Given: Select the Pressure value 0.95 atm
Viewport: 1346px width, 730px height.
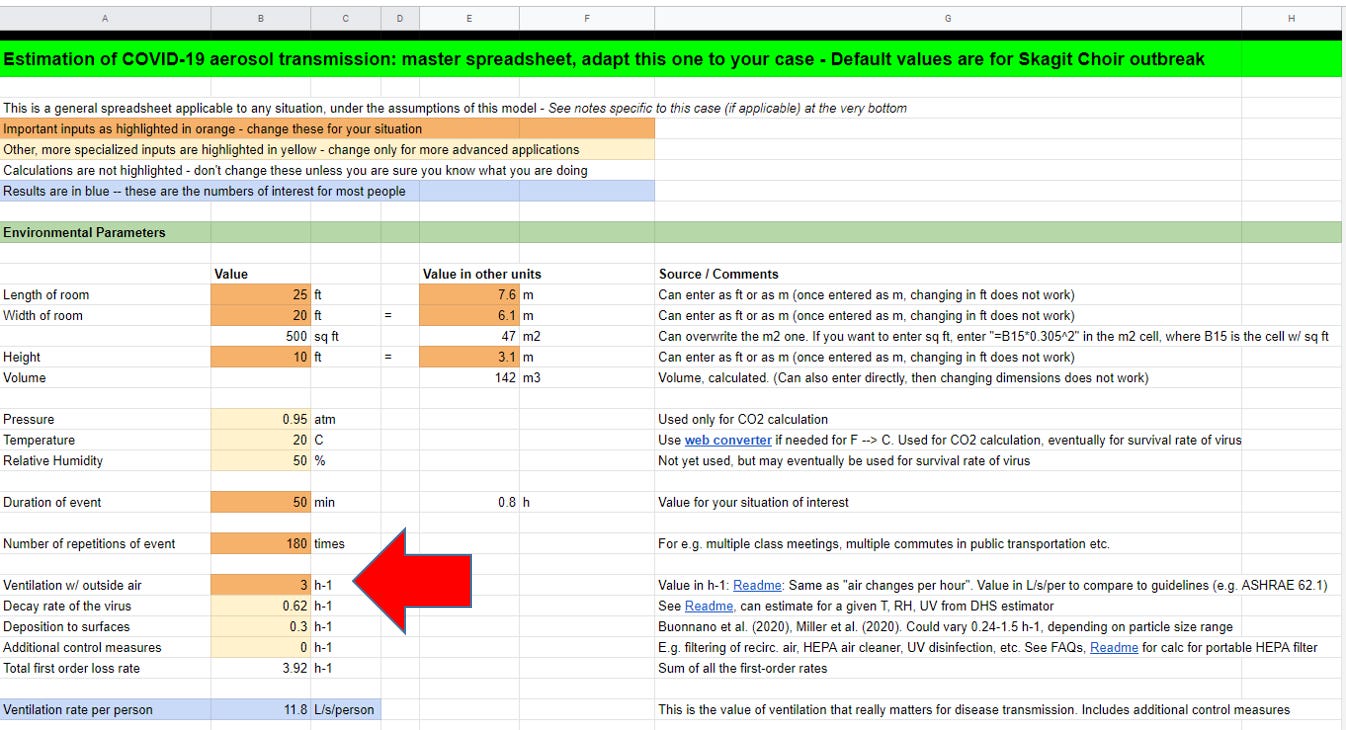Looking at the screenshot, I should 260,419.
